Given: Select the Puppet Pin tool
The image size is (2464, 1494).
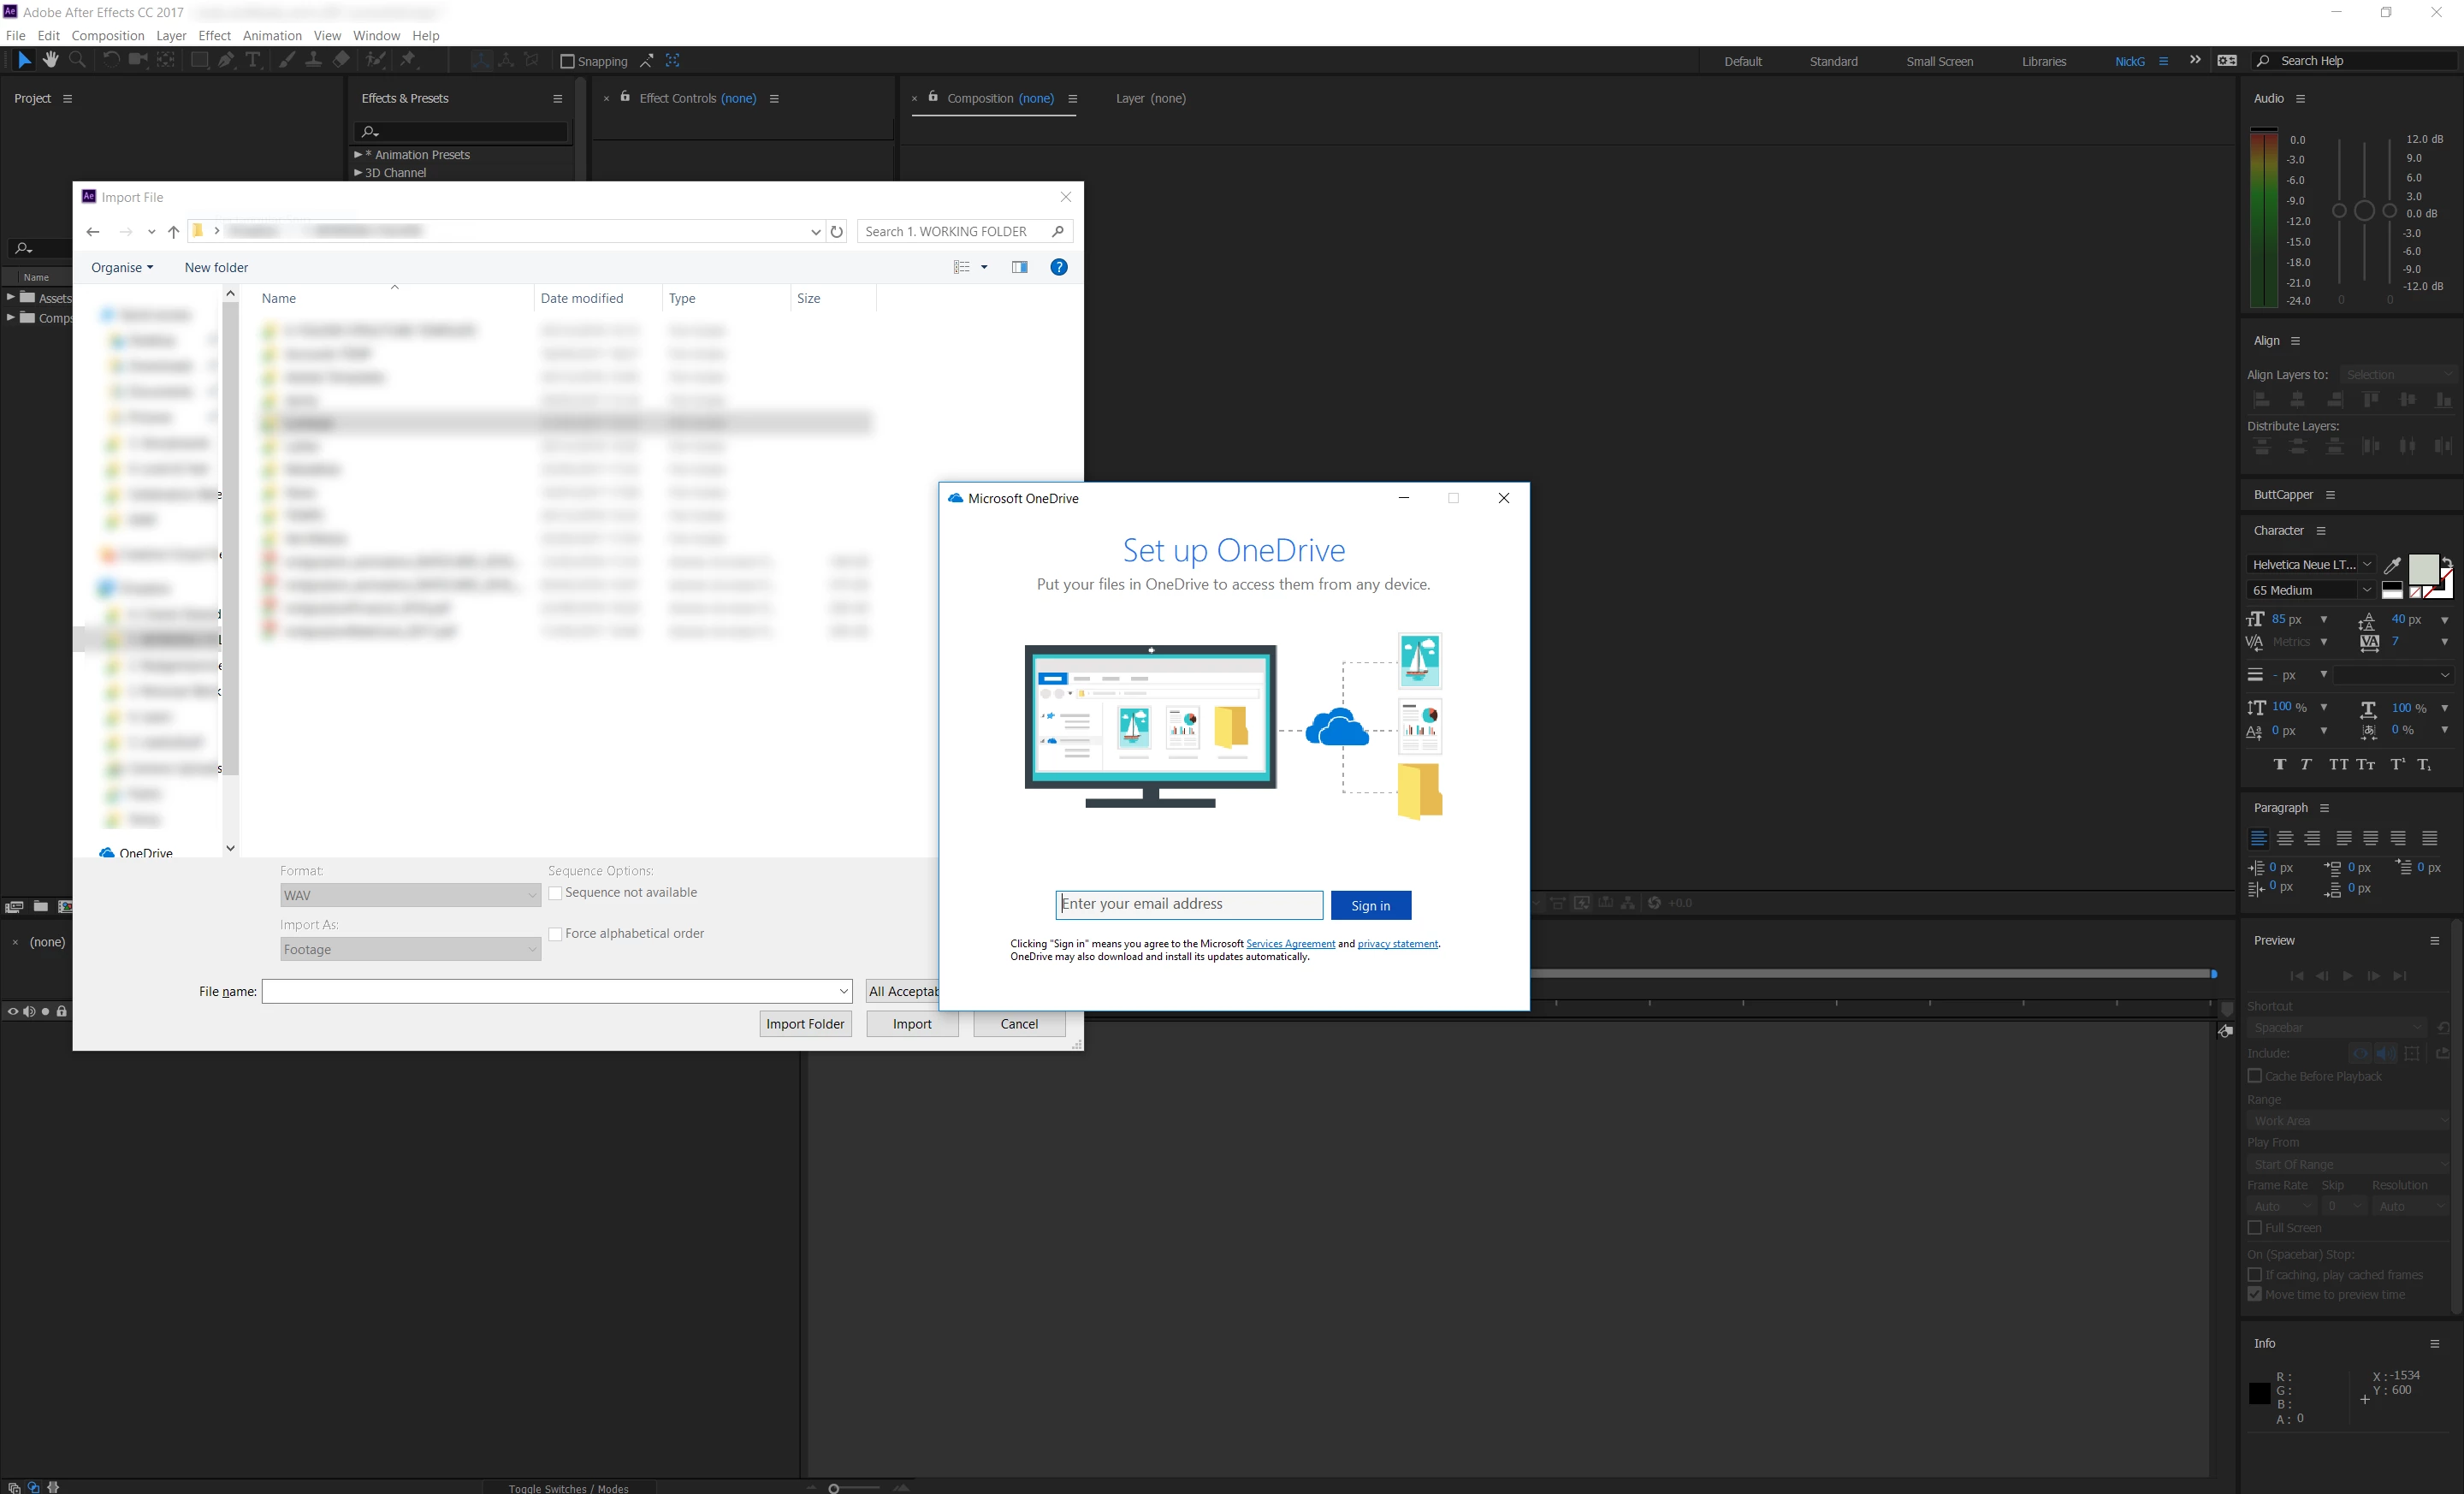Looking at the screenshot, I should pyautogui.click(x=408, y=60).
